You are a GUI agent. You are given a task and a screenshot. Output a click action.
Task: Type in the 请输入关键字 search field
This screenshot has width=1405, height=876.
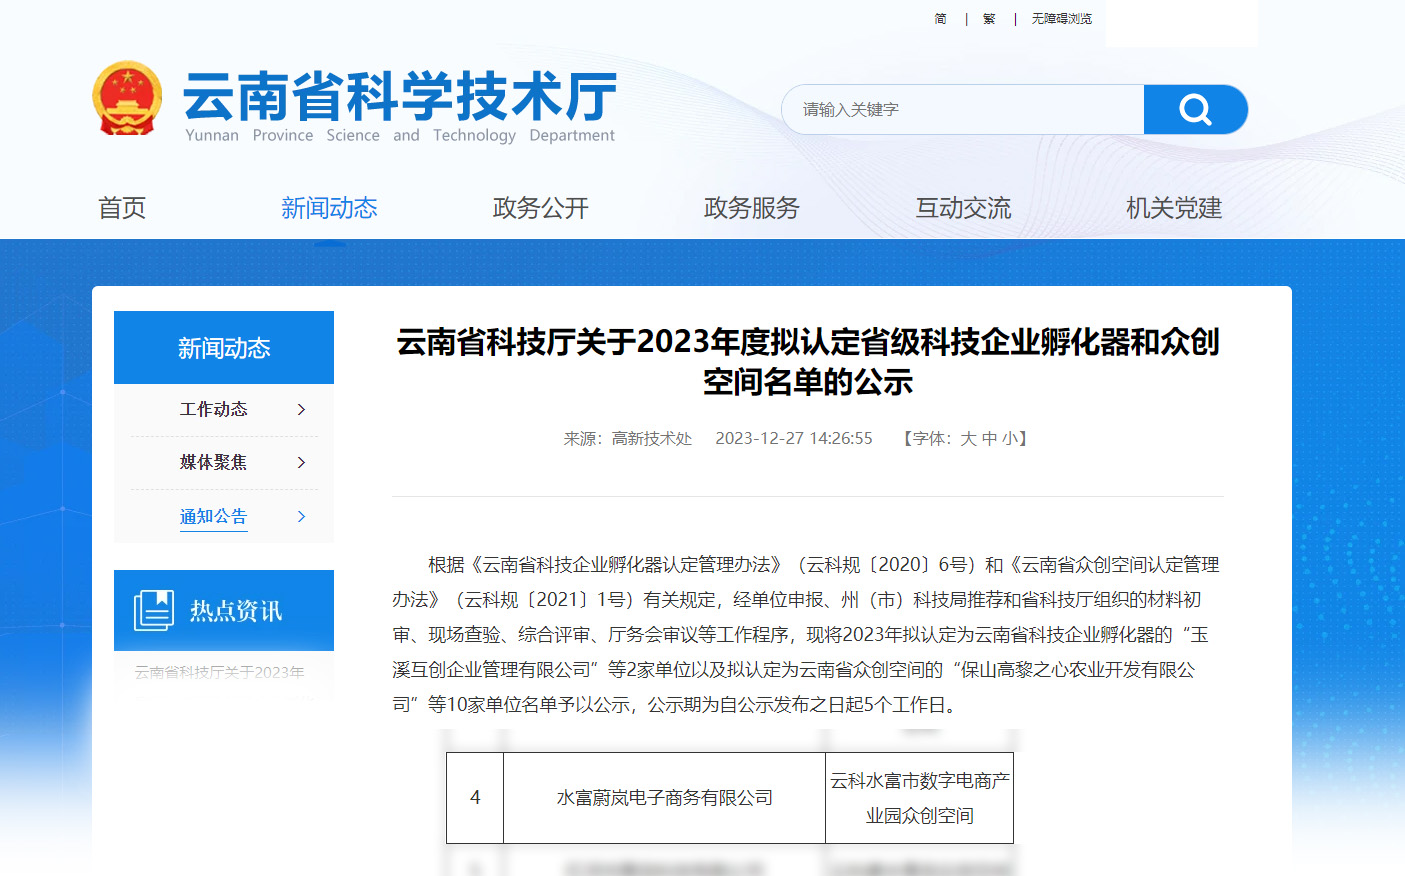point(962,109)
